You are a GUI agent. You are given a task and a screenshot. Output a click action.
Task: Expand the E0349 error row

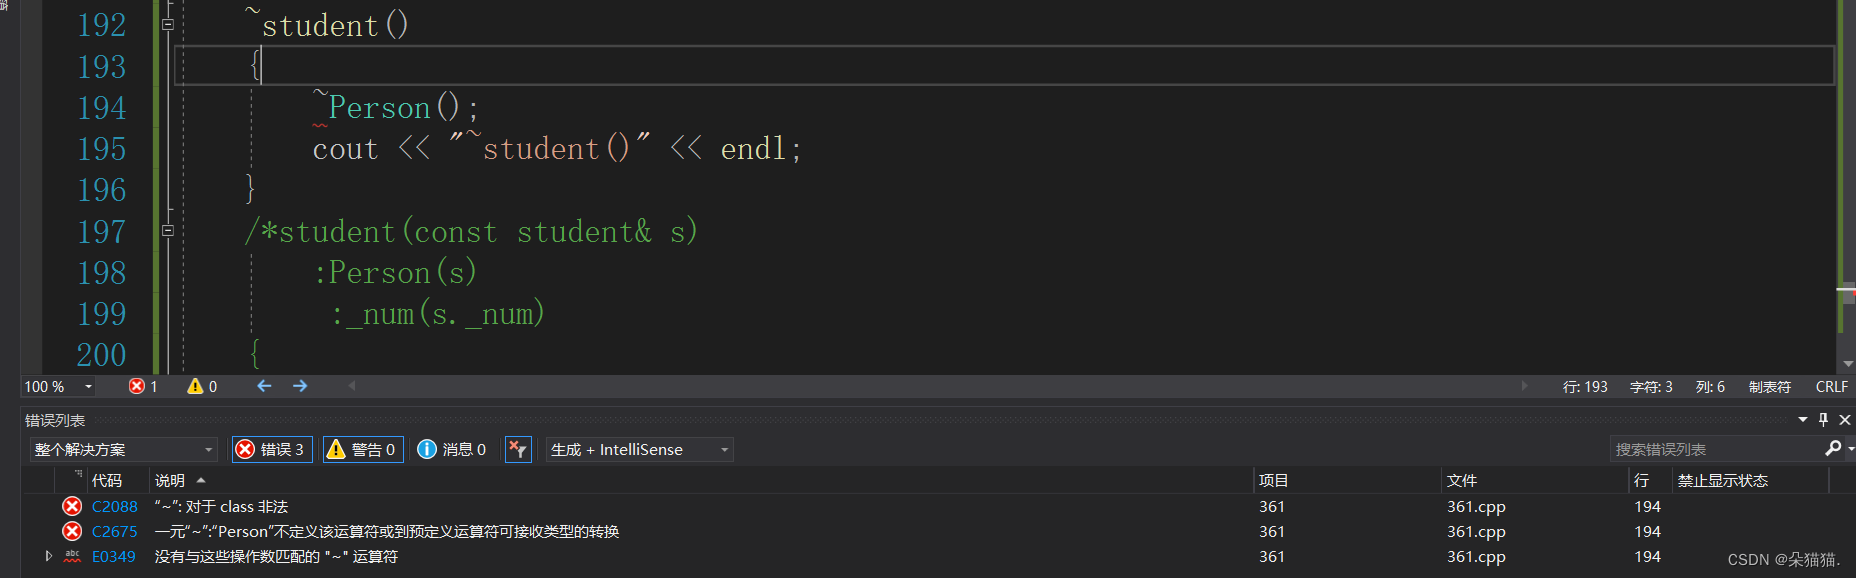pyautogui.click(x=48, y=556)
